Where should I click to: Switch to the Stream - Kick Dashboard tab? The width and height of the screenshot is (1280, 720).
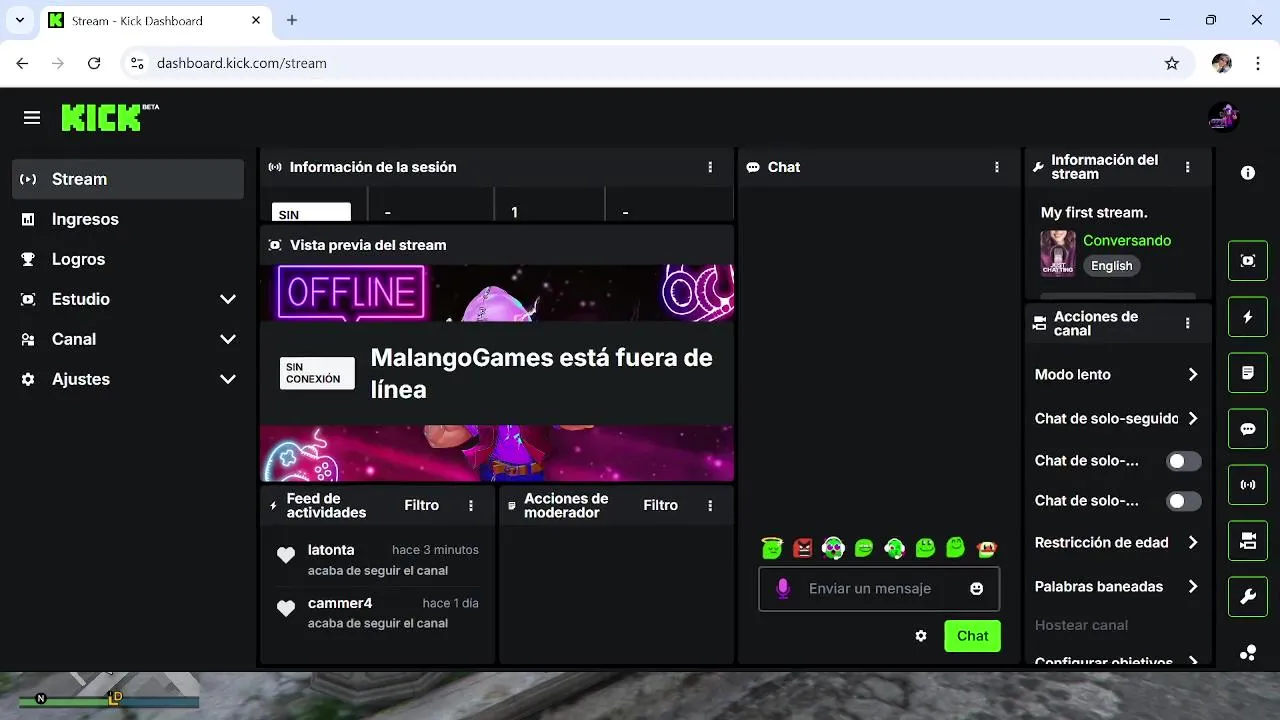click(155, 20)
